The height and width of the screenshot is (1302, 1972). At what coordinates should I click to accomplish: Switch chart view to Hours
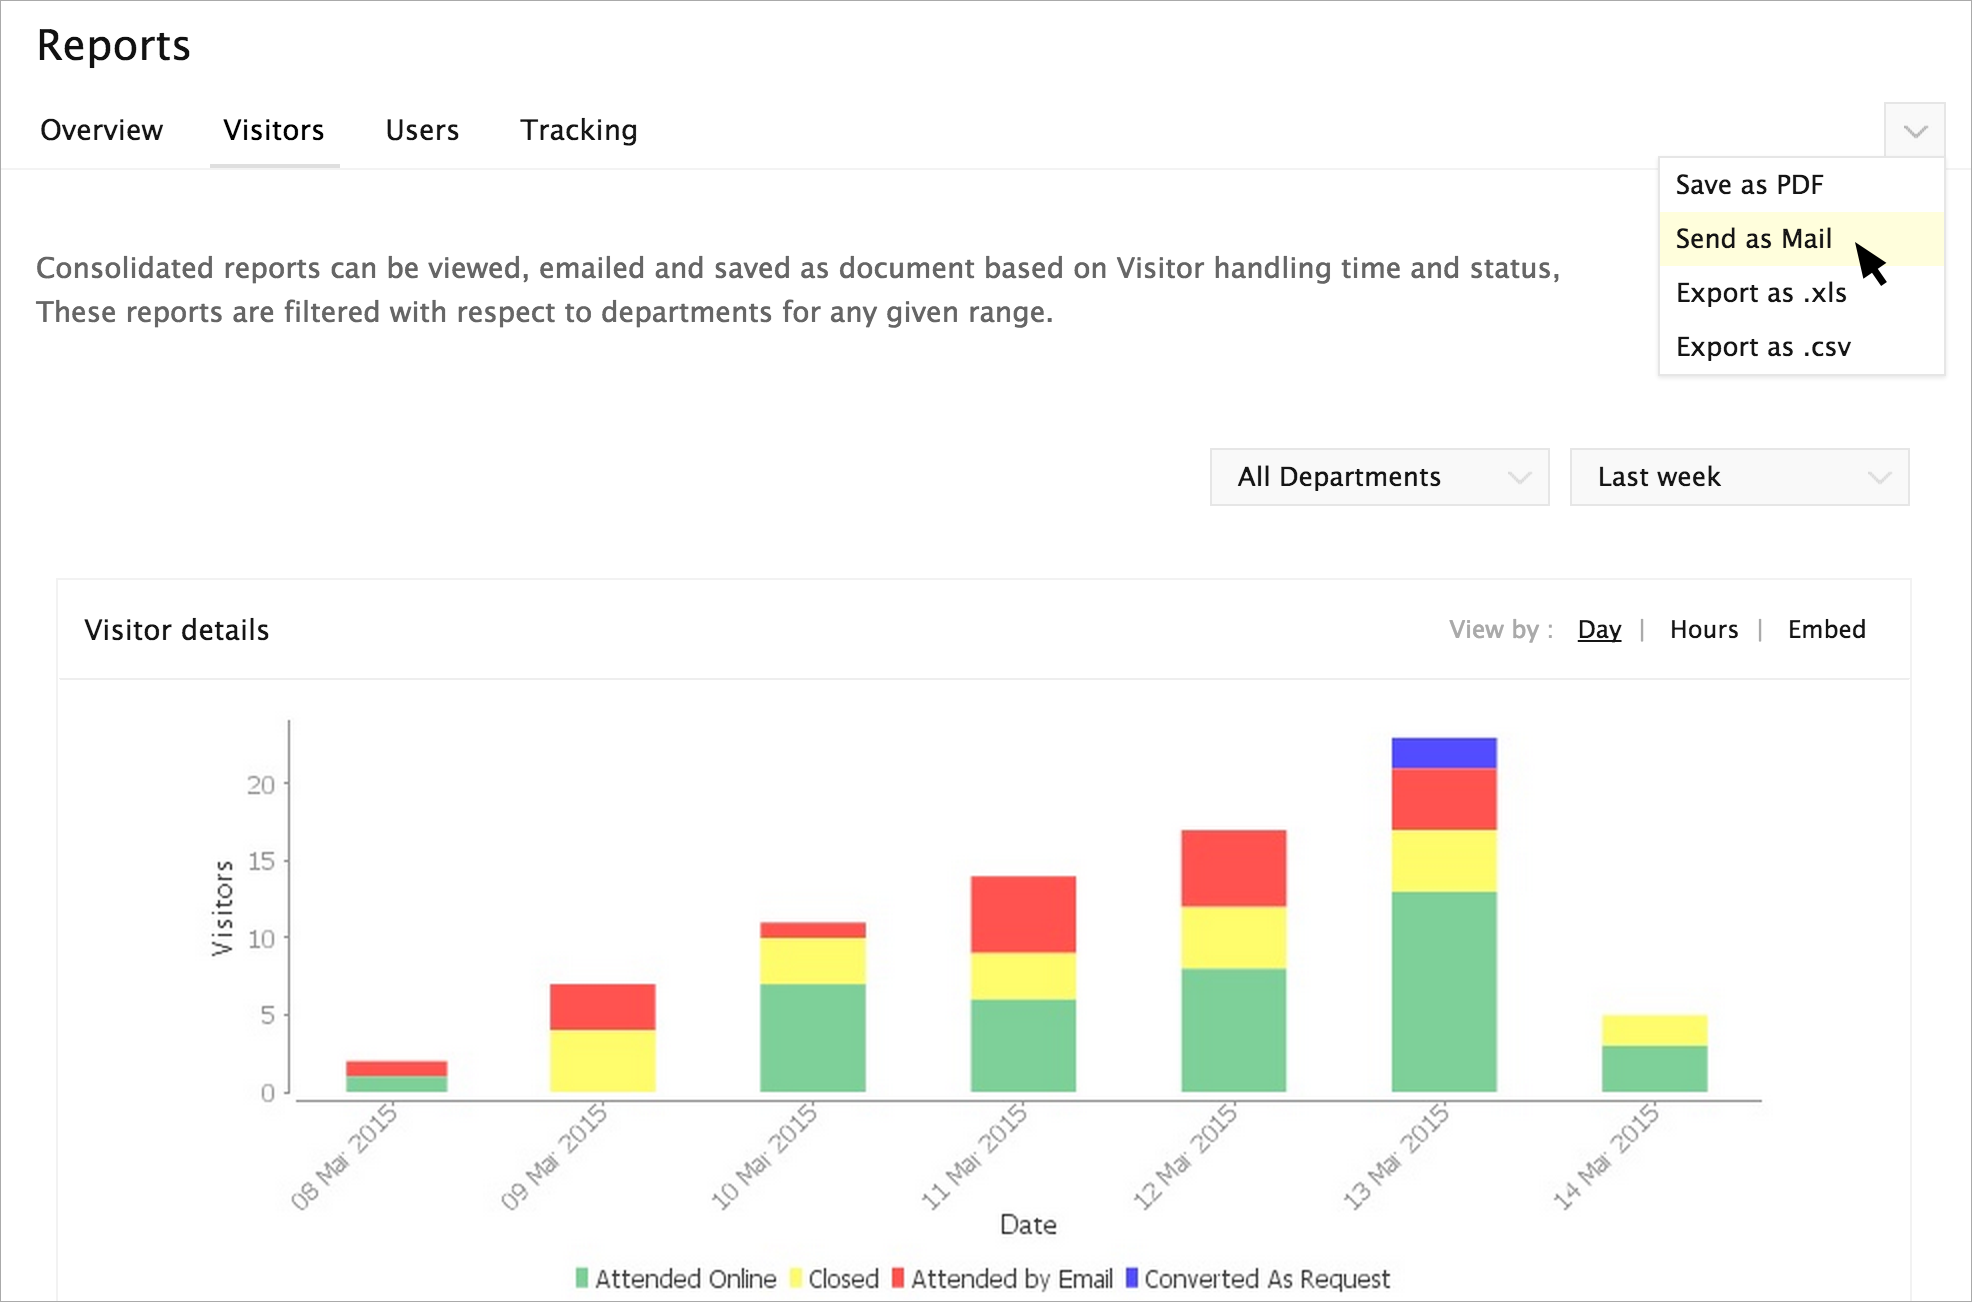[x=1703, y=629]
